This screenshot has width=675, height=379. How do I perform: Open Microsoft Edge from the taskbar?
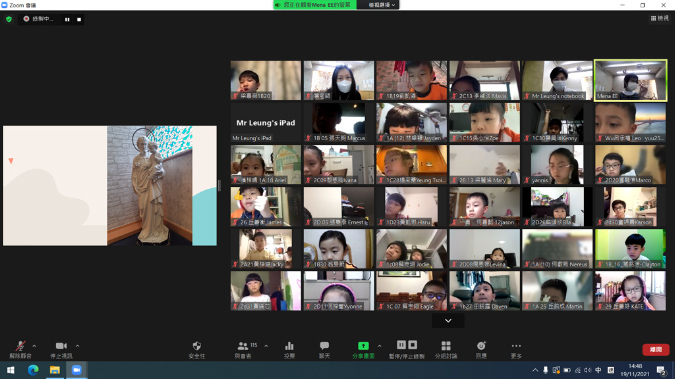(33, 370)
